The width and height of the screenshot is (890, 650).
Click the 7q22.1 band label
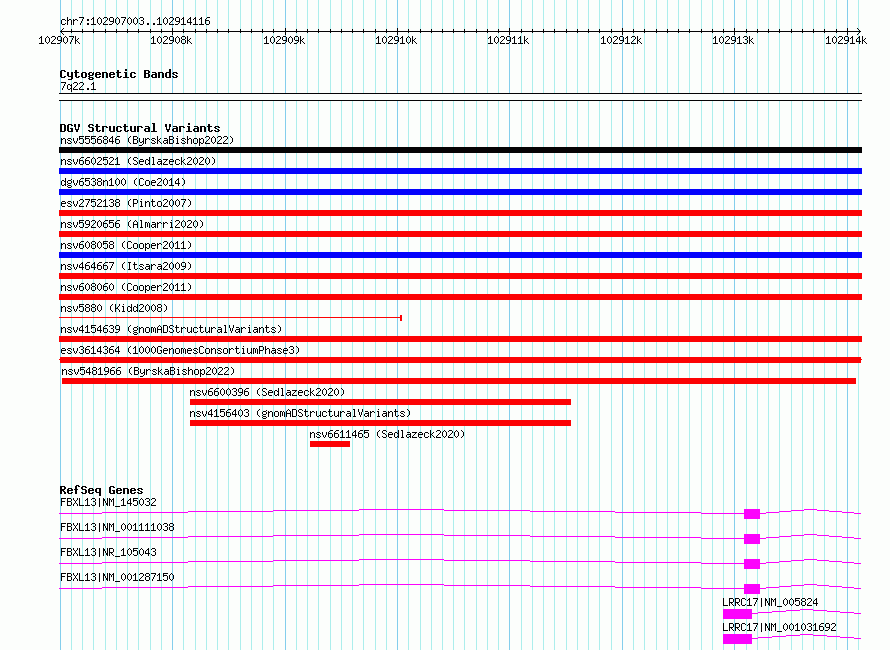pos(78,86)
